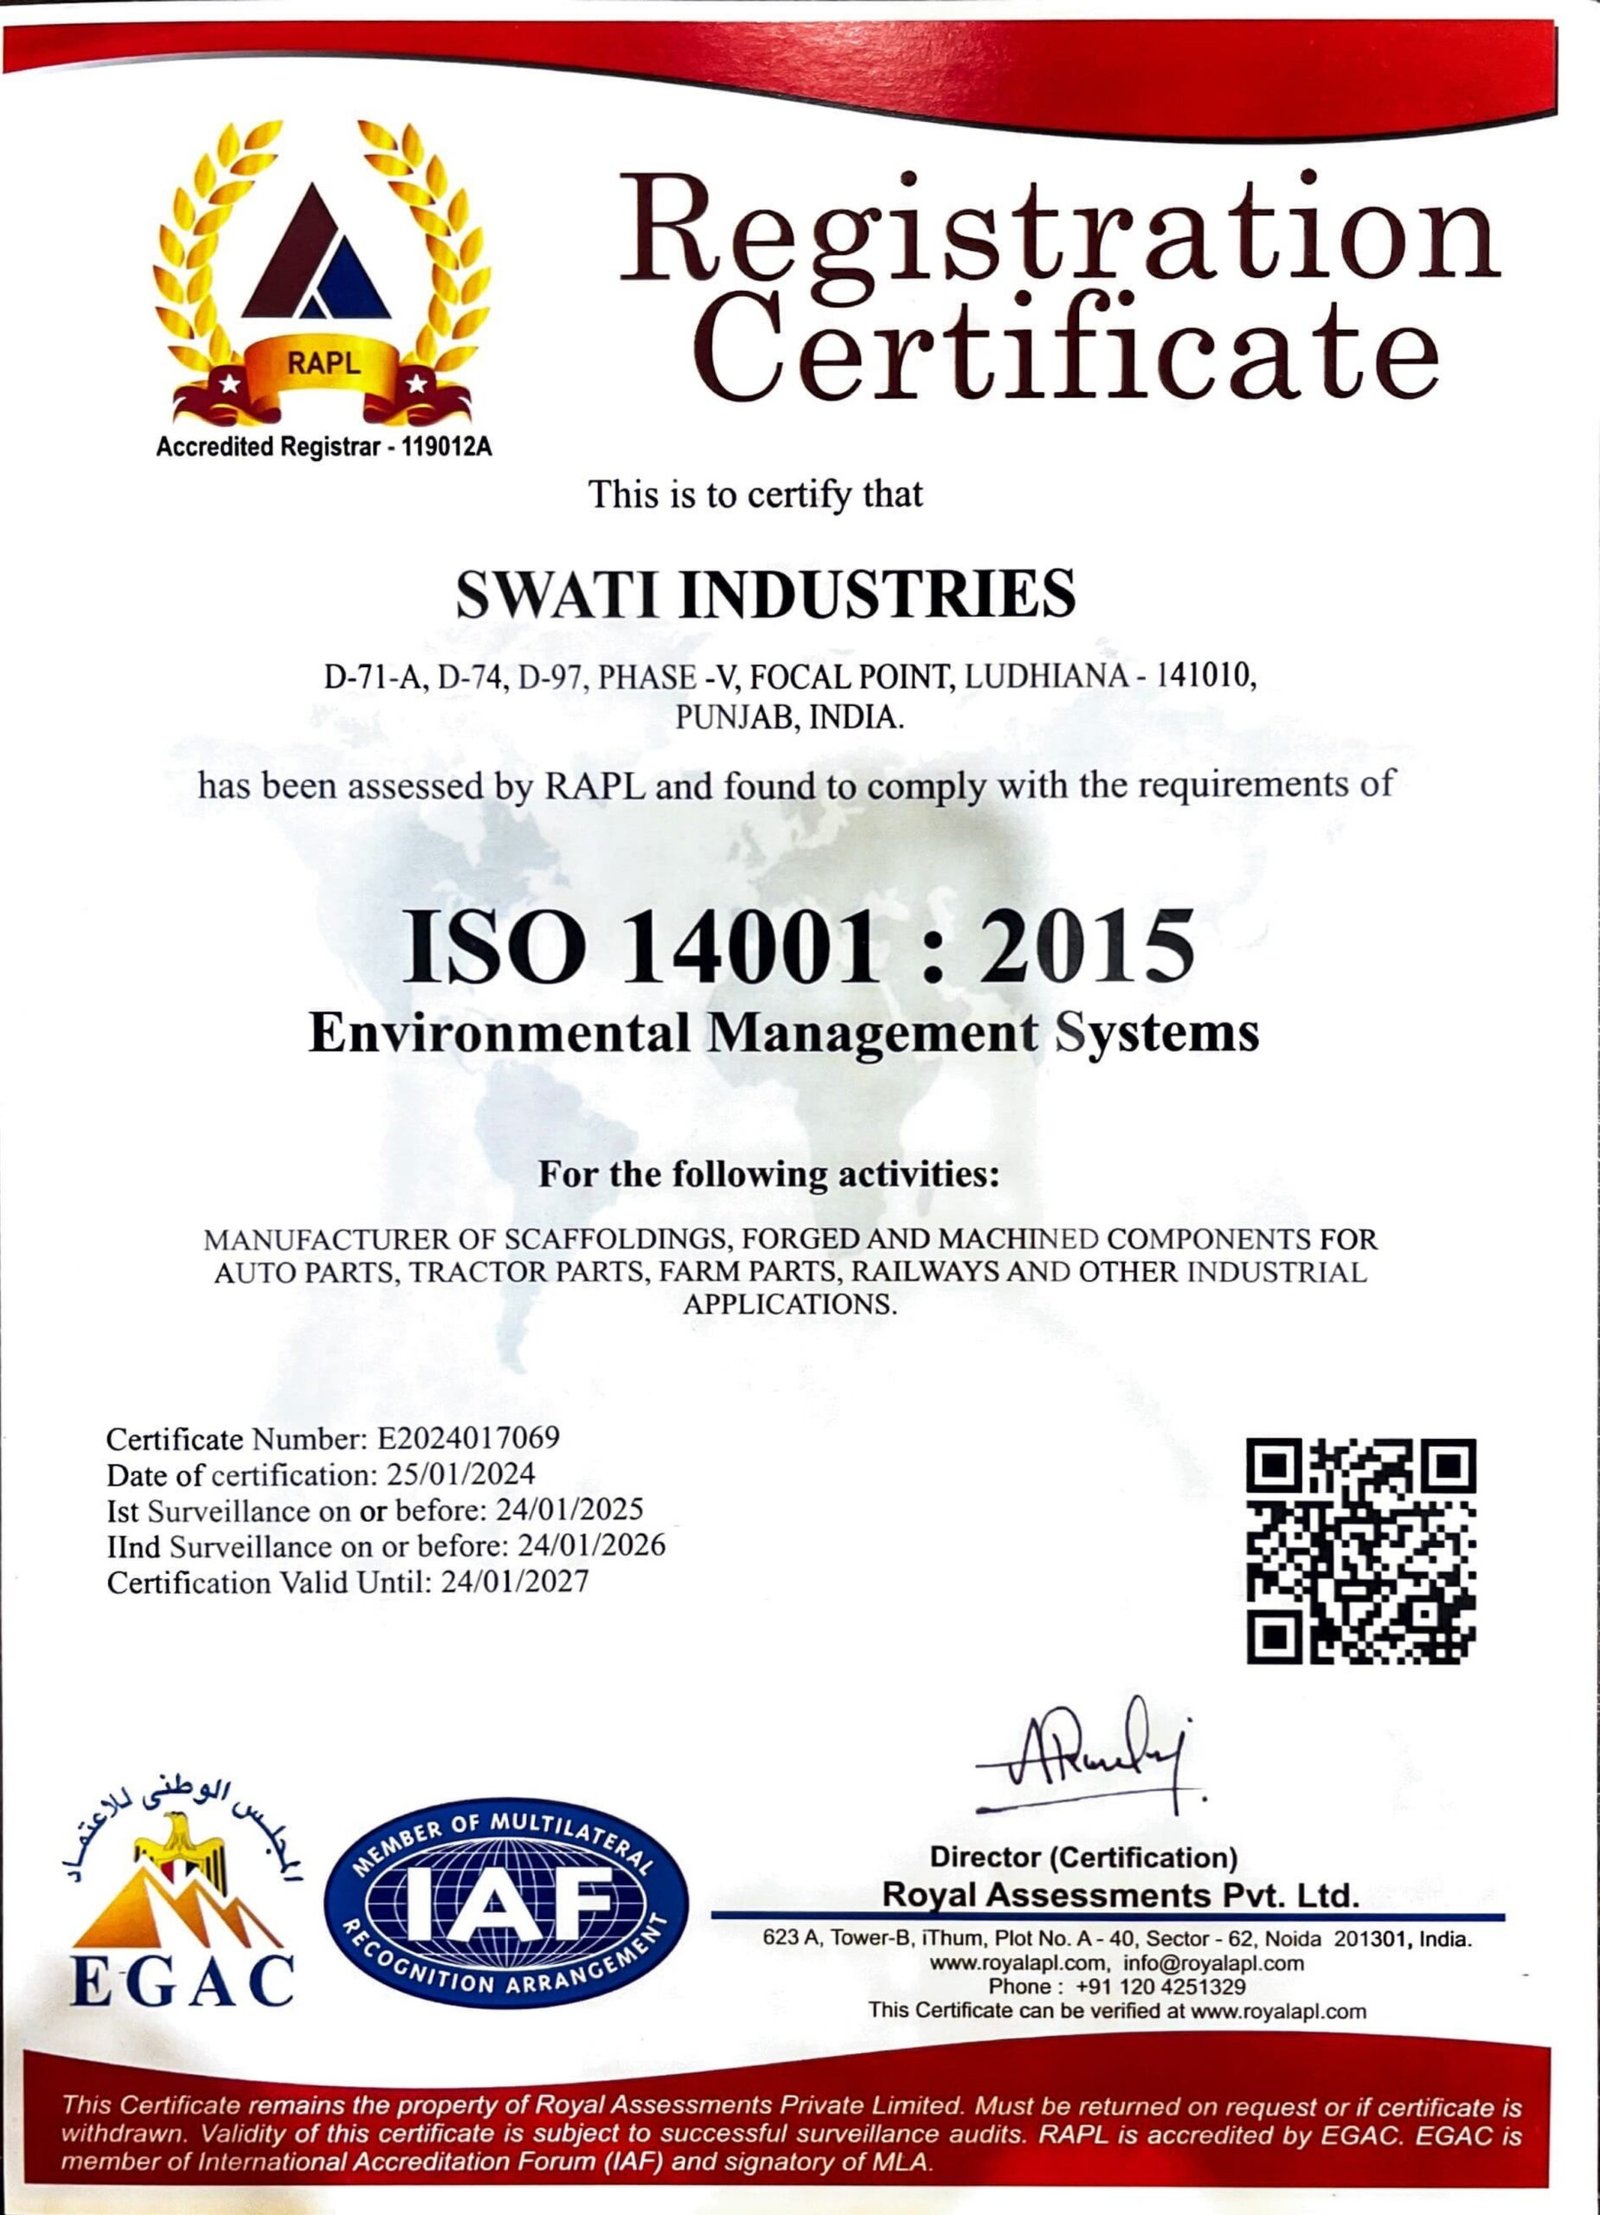Click the Date of certification line
Screen dimensions: 1600x2215
[x=321, y=1475]
